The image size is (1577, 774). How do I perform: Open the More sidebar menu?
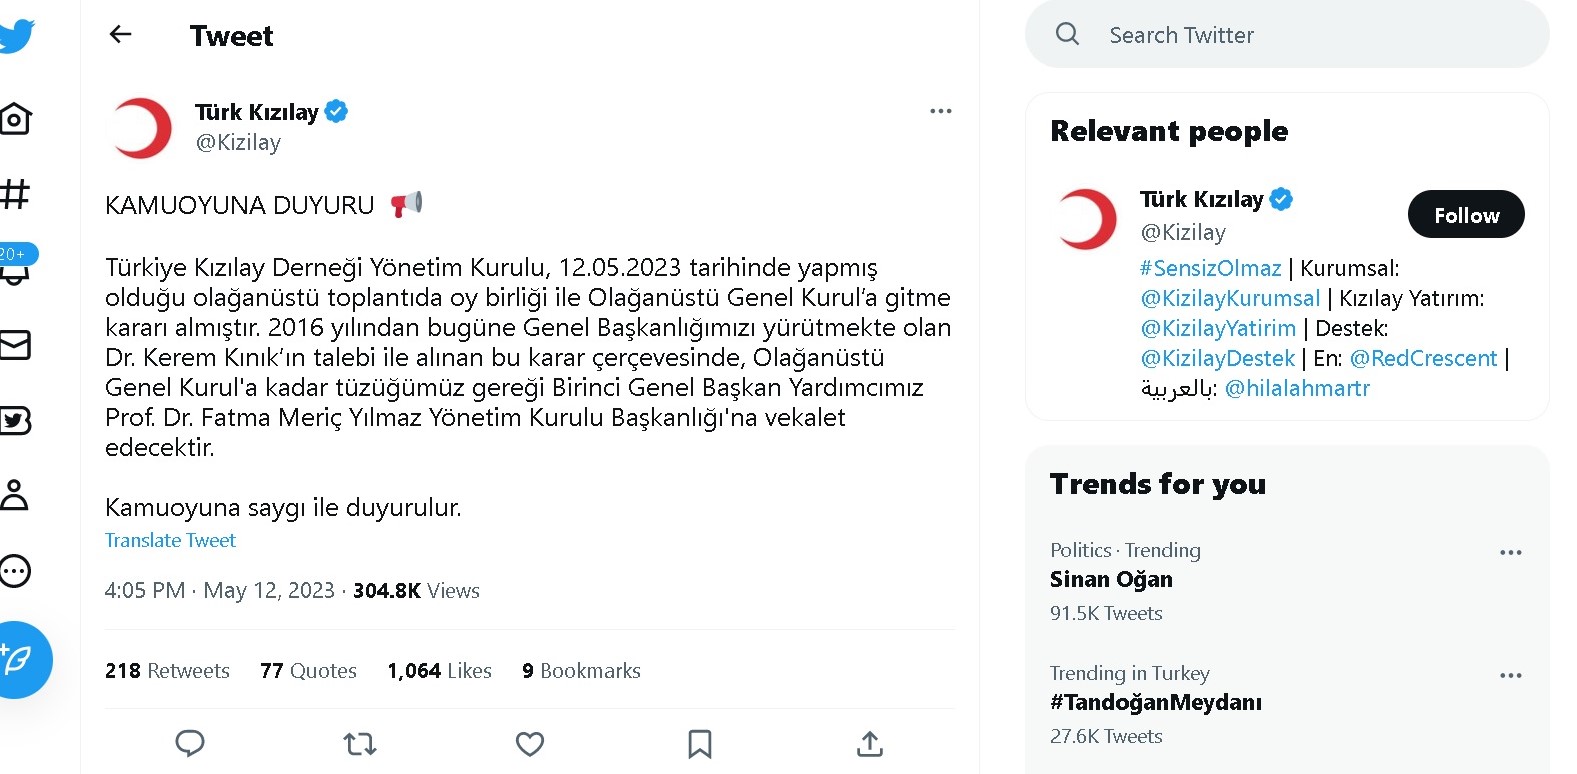pyautogui.click(x=14, y=571)
